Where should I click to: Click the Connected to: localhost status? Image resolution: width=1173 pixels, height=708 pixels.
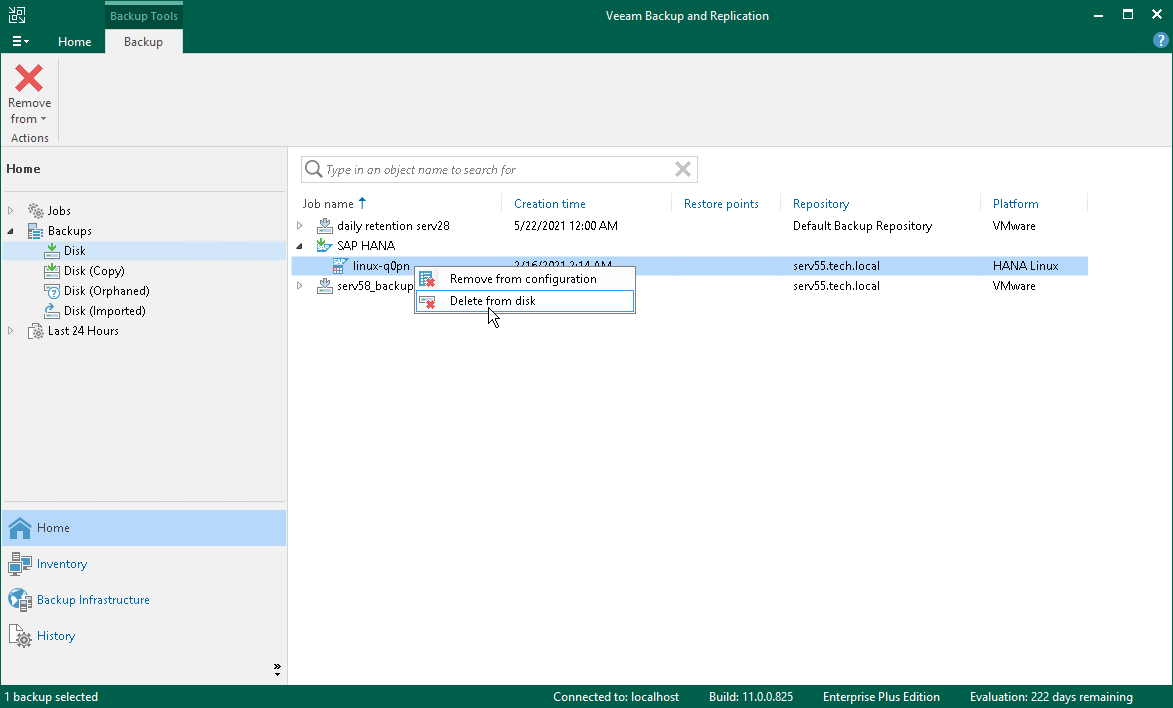pyautogui.click(x=616, y=697)
